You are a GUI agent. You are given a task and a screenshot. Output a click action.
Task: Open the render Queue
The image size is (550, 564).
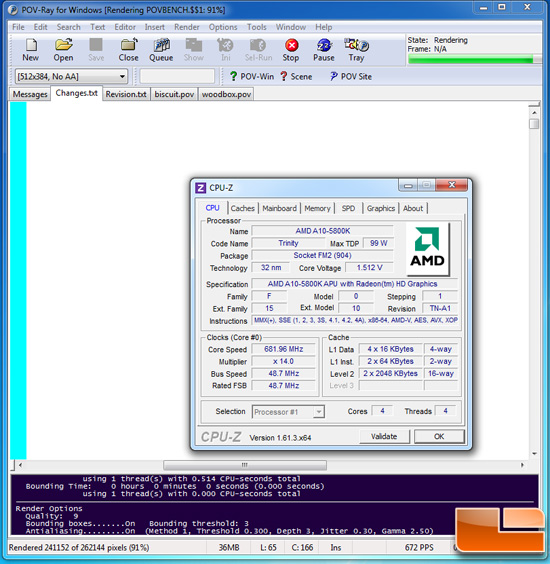coord(161,50)
